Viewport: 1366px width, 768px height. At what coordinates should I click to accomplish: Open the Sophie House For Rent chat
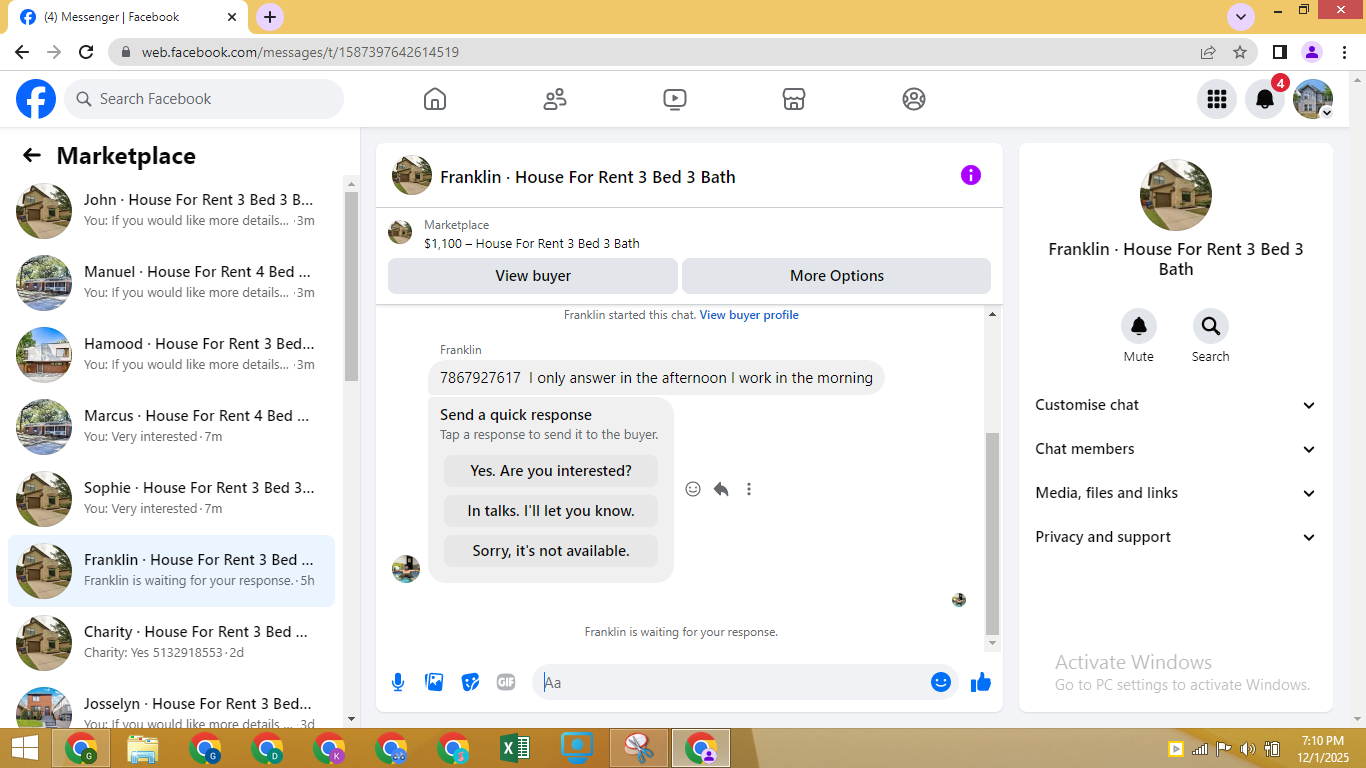(172, 499)
